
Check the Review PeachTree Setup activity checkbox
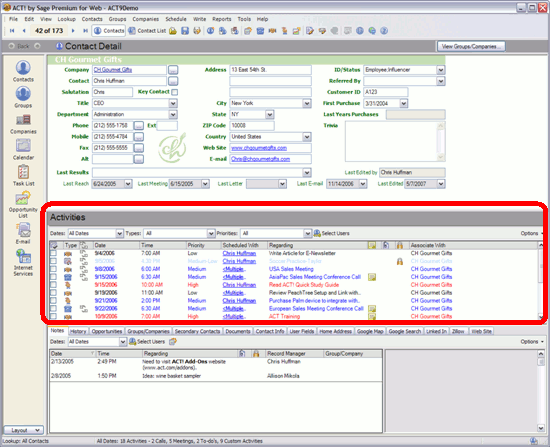click(x=53, y=293)
